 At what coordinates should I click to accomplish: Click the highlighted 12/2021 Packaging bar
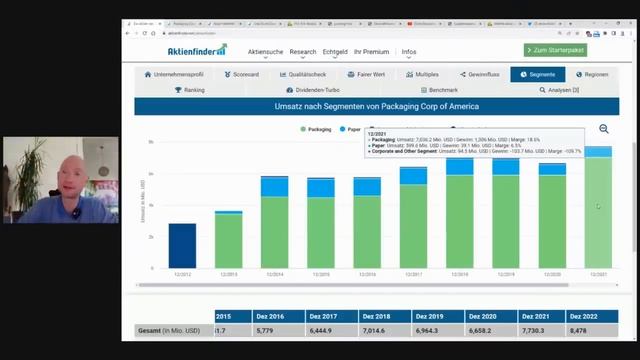click(598, 213)
